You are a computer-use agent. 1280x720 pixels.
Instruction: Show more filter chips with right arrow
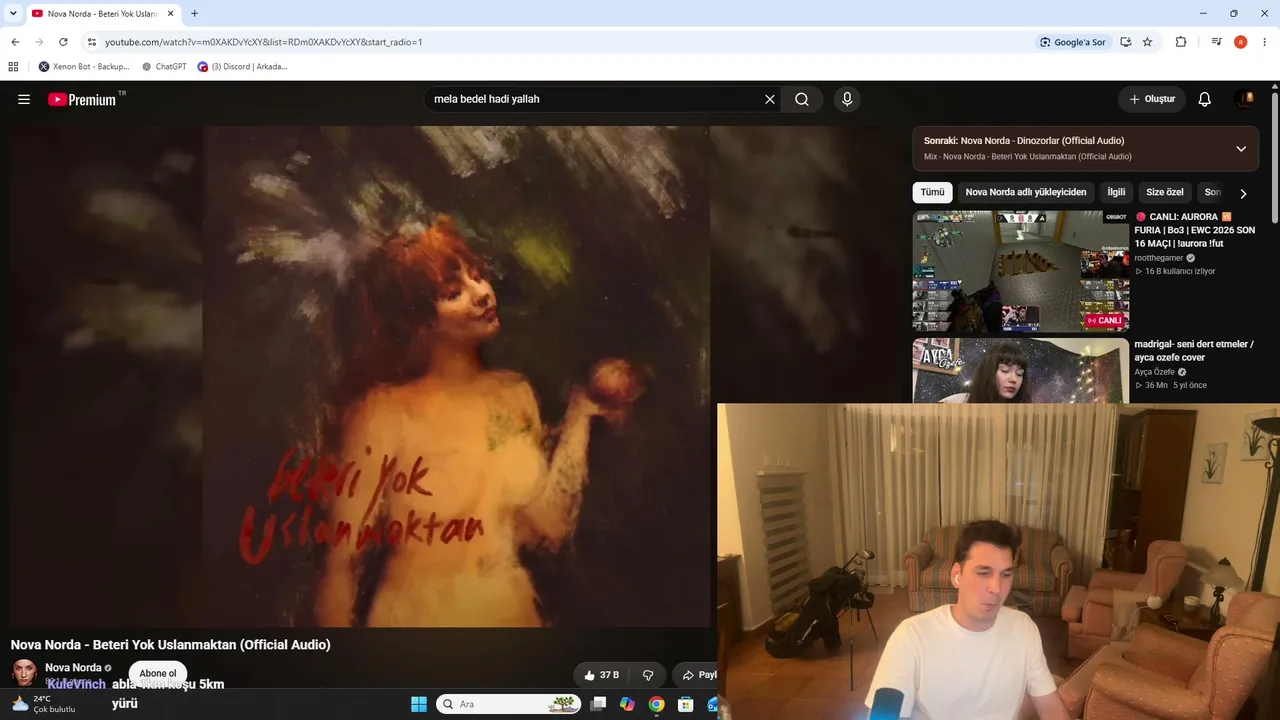1243,193
